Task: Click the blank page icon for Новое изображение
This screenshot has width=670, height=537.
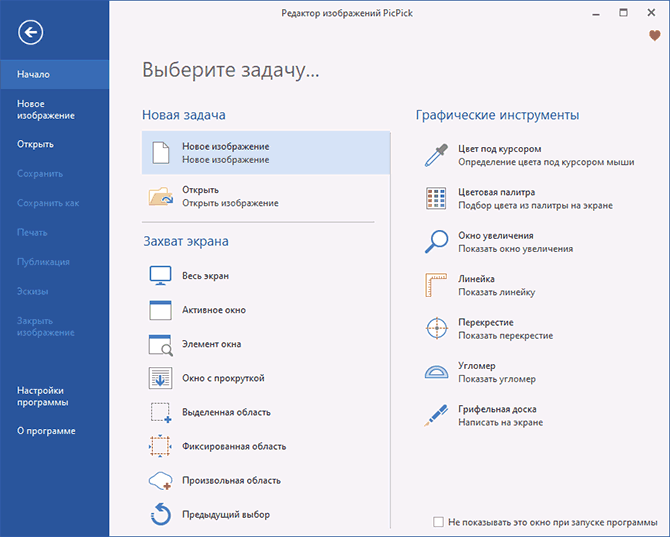Action: coord(161,153)
